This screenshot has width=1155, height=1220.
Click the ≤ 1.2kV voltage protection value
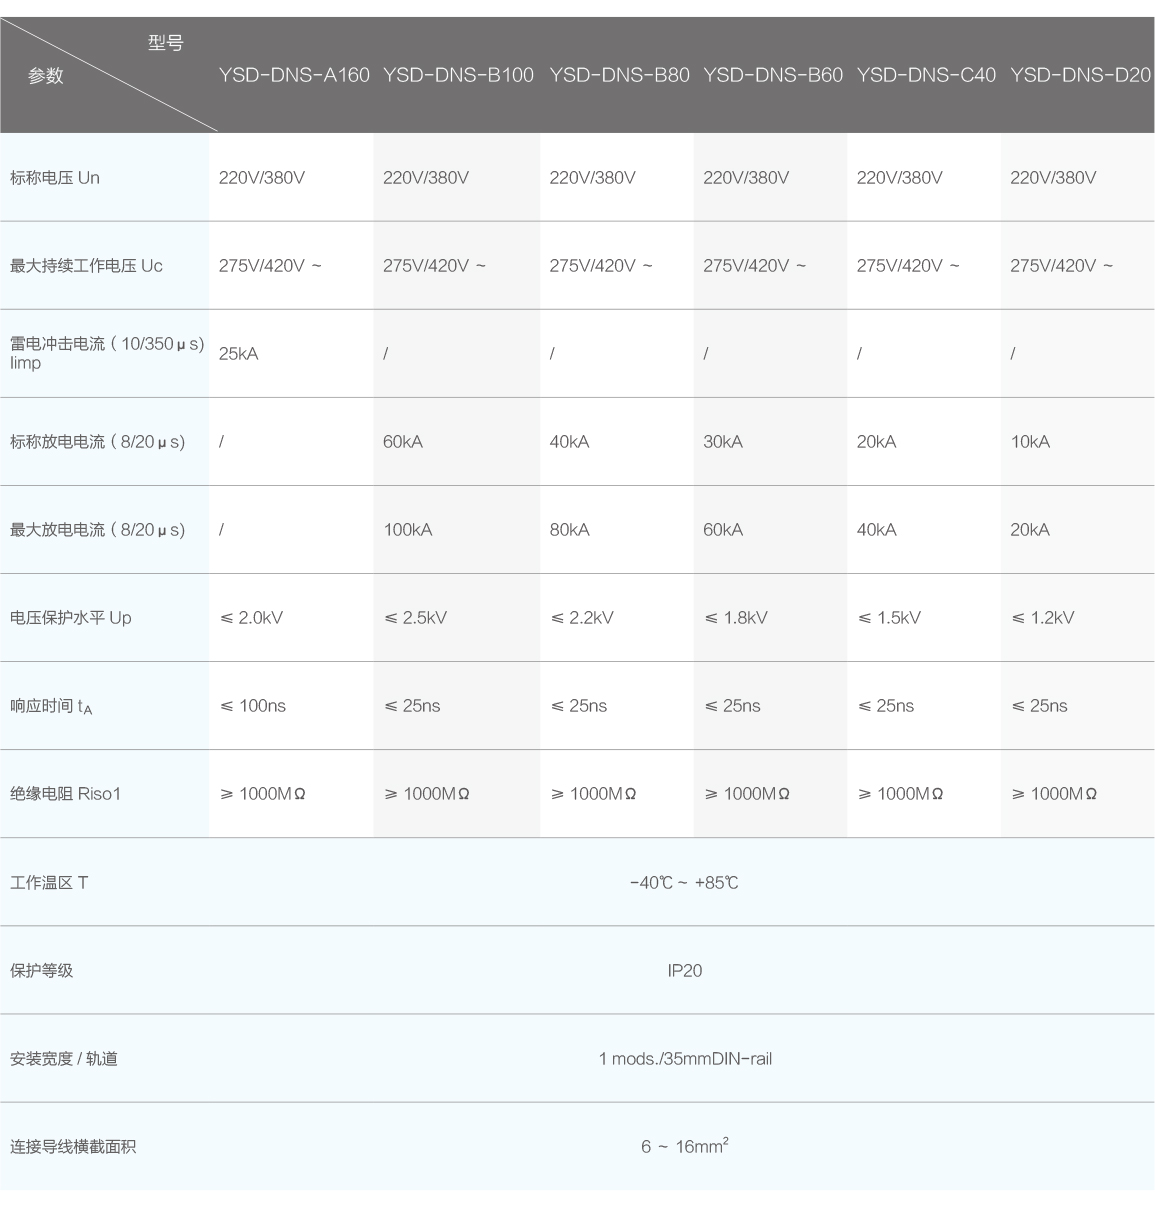click(1043, 618)
